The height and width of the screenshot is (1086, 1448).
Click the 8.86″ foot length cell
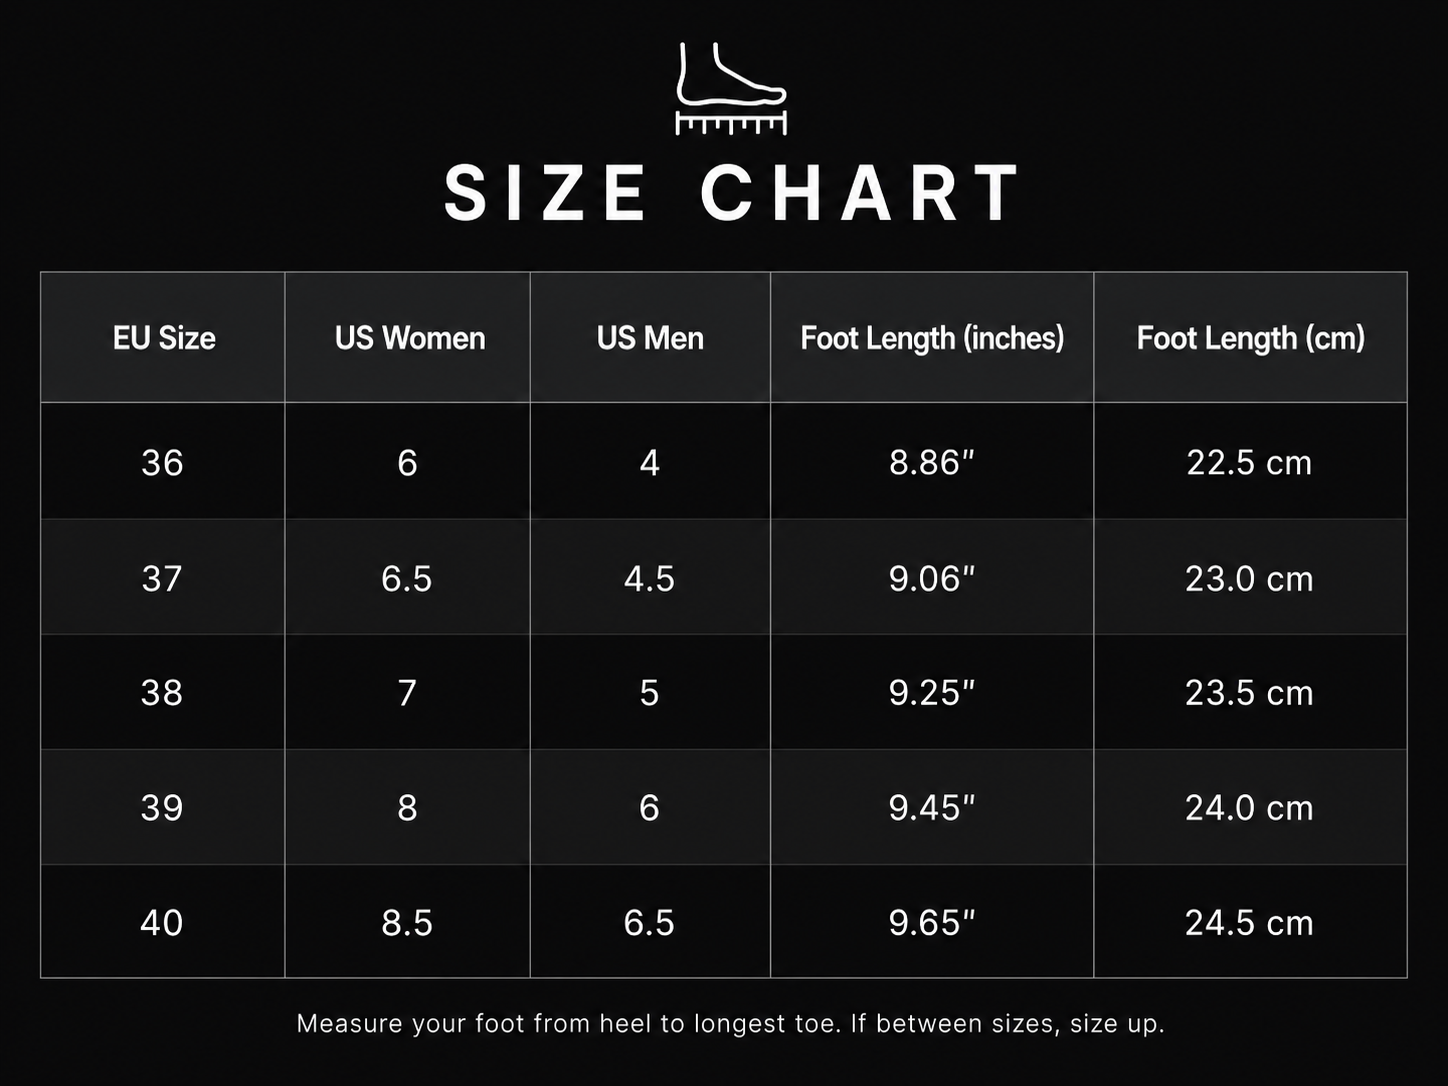click(932, 462)
